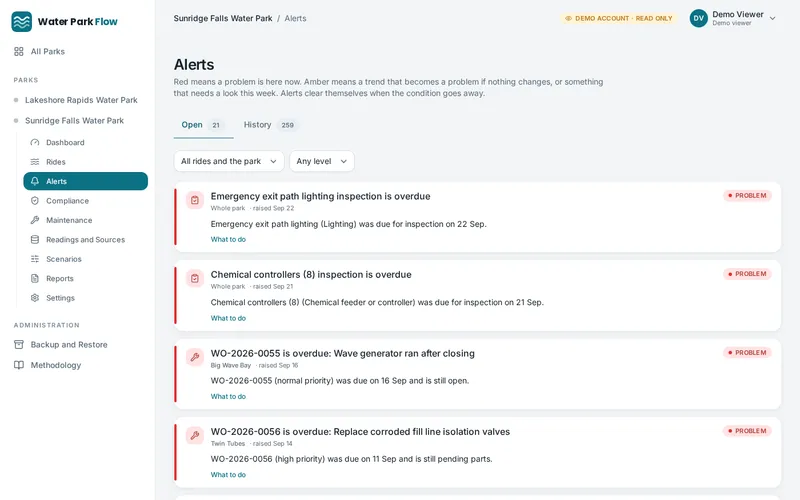Click Chemical controllers (8) inspection alert title
800x500 pixels.
click(x=311, y=274)
